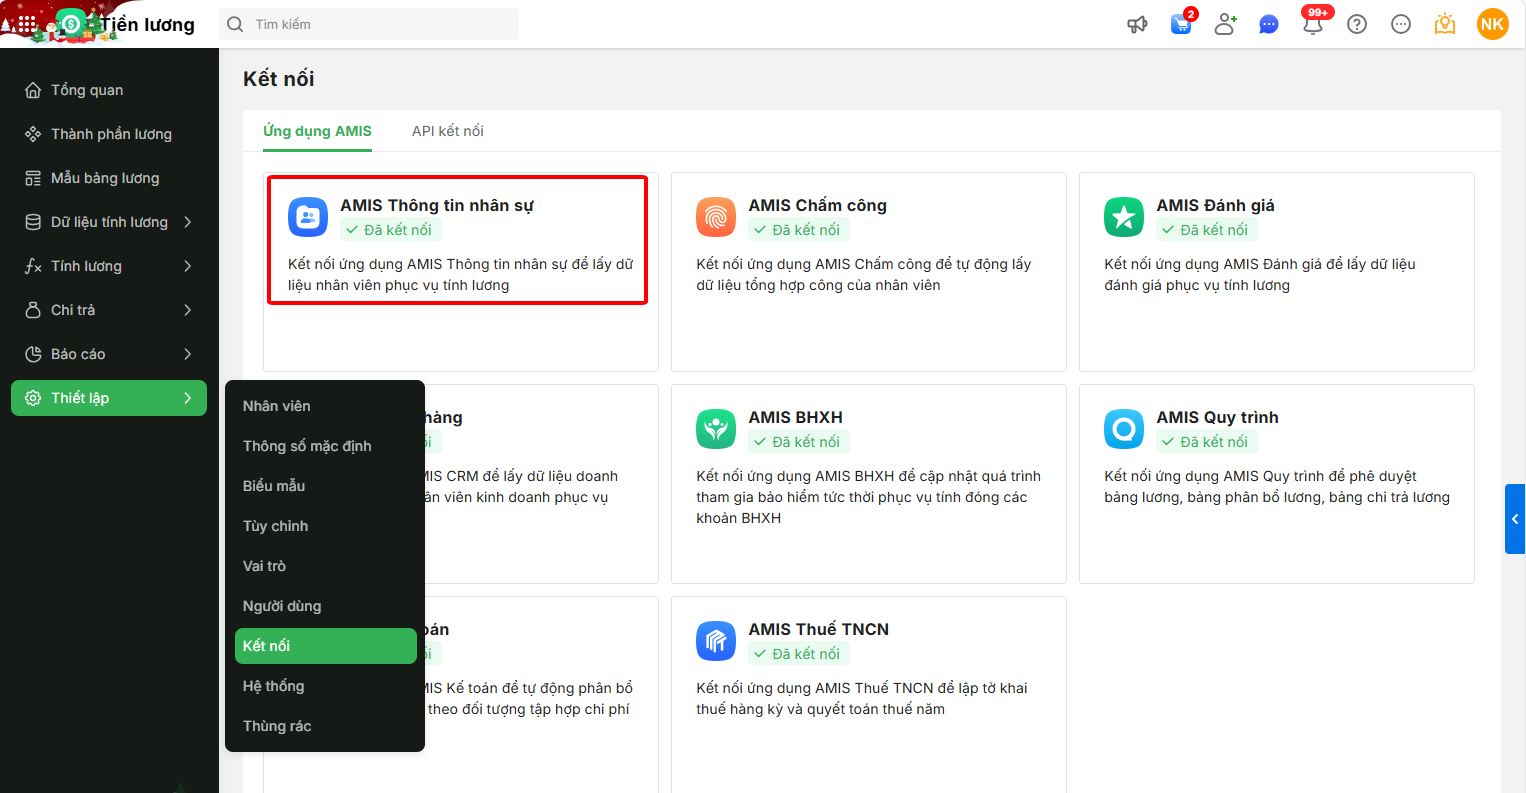Switch to the Ứng dụng AMIS tab

(x=317, y=131)
